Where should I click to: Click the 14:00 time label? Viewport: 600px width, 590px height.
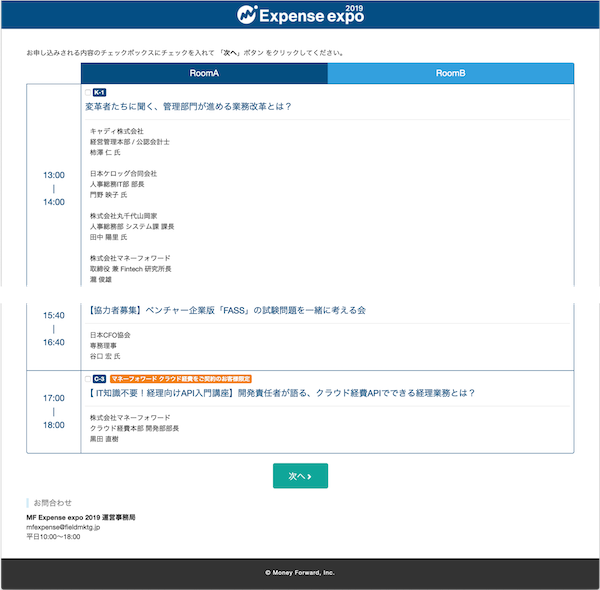point(54,202)
